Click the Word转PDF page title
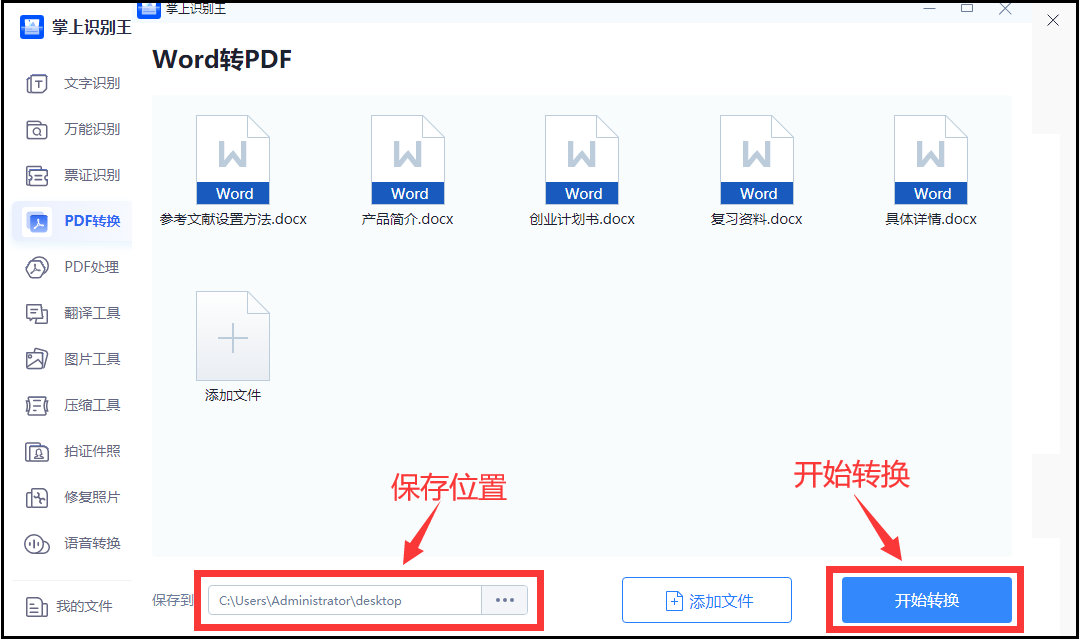The height and width of the screenshot is (640, 1080). click(222, 60)
